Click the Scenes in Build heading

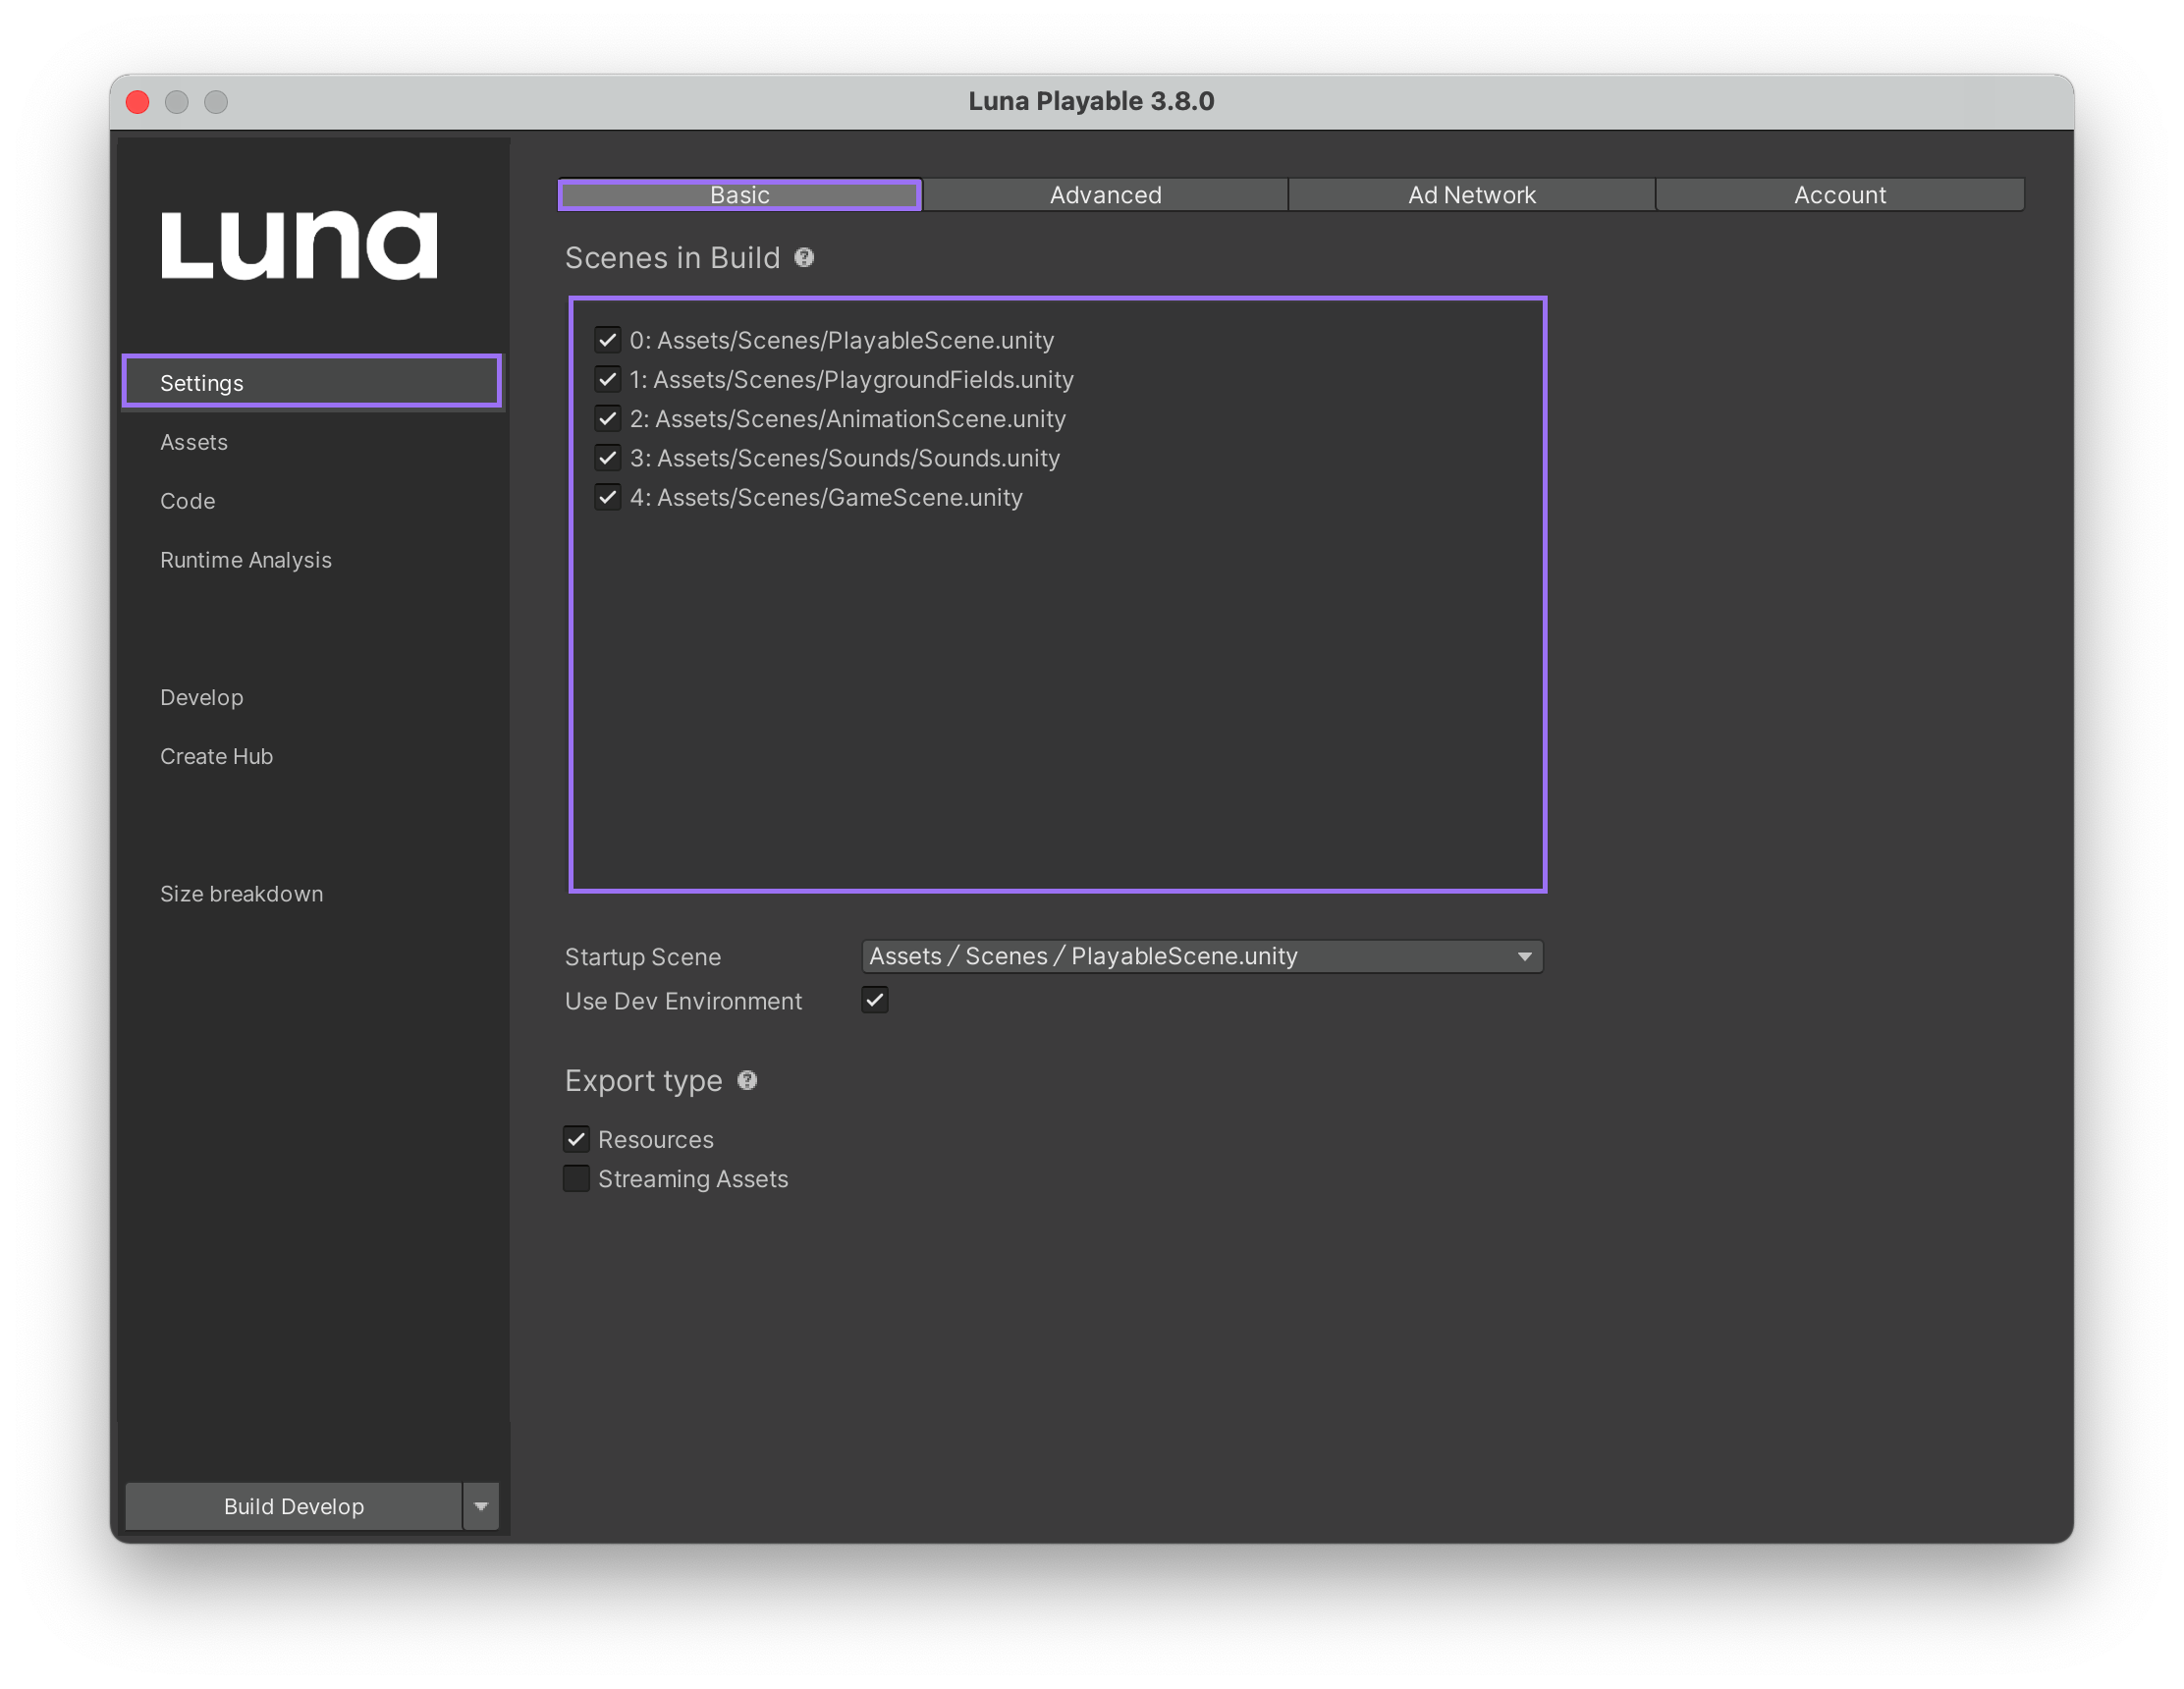(673, 258)
